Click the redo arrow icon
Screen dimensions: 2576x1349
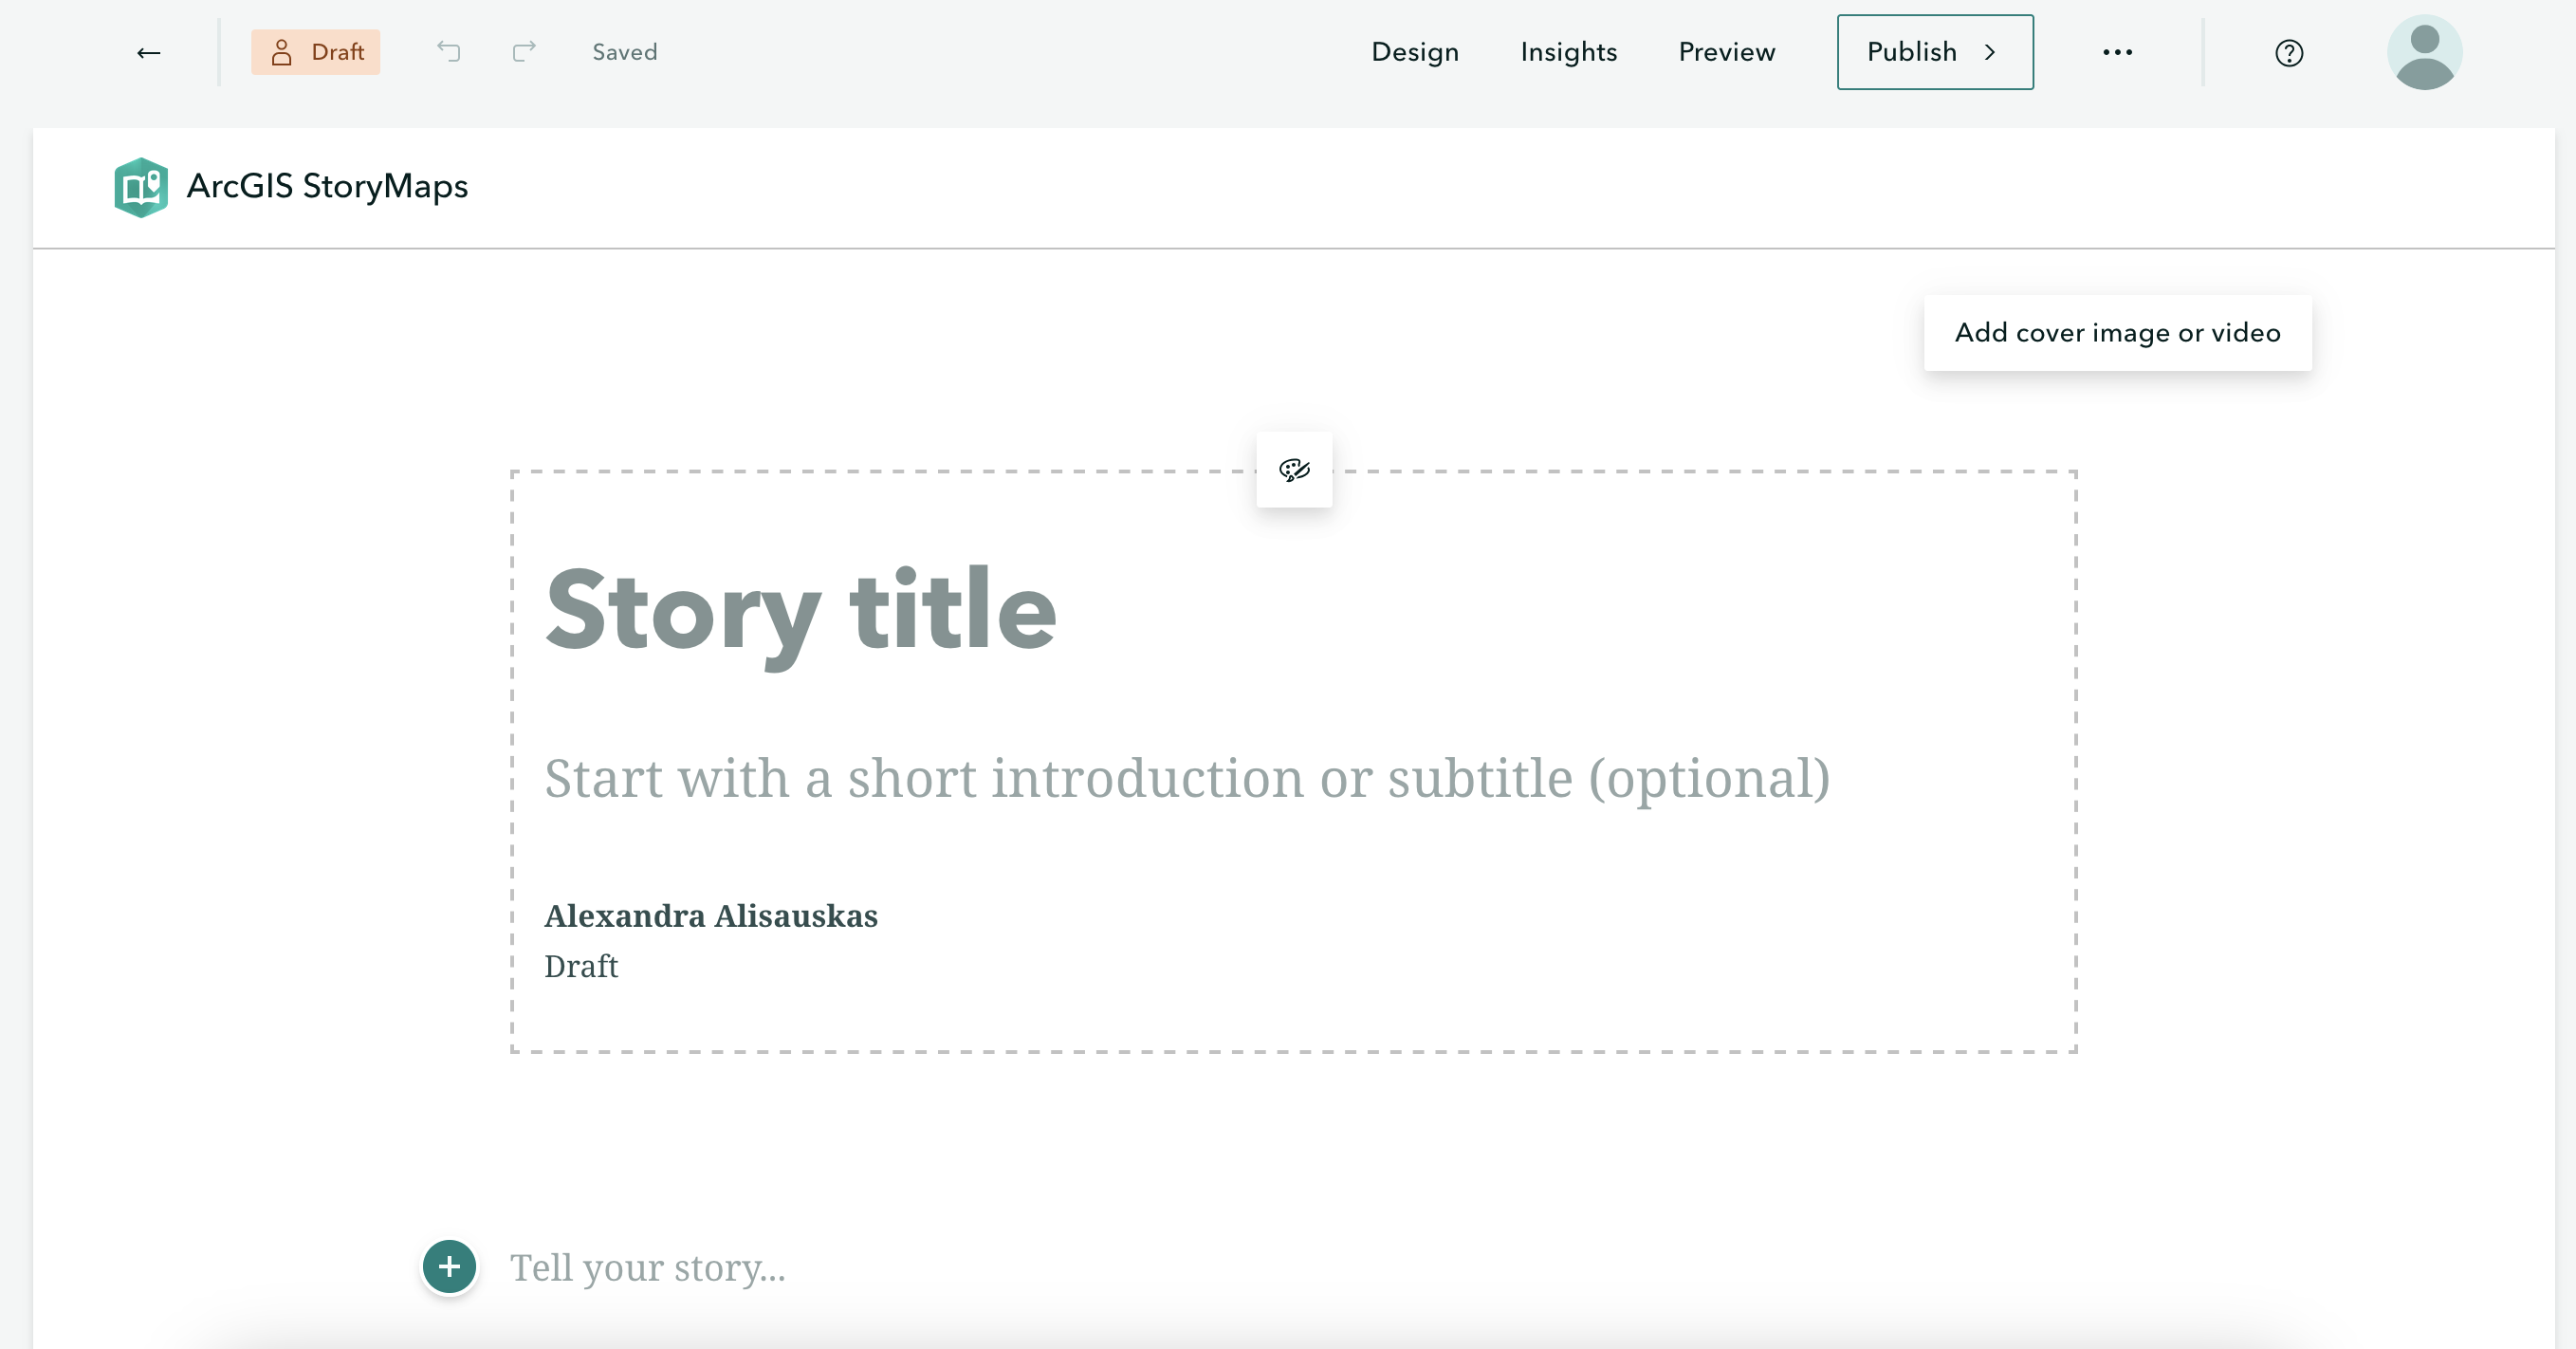(524, 52)
